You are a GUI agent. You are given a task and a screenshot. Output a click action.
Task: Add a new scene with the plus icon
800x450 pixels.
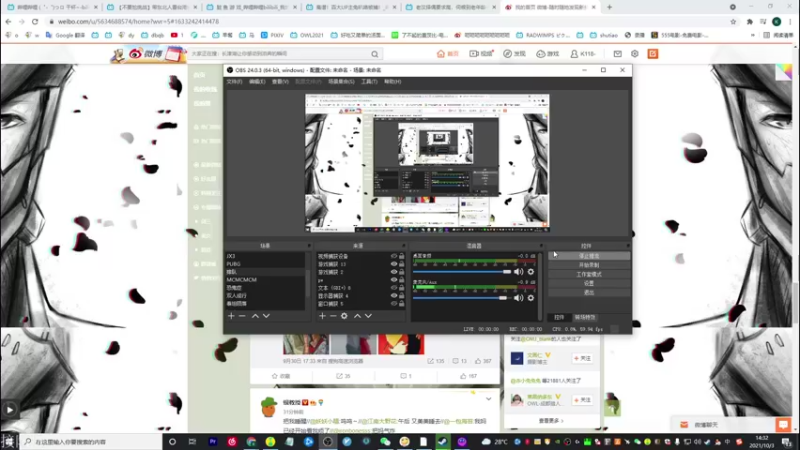231,316
